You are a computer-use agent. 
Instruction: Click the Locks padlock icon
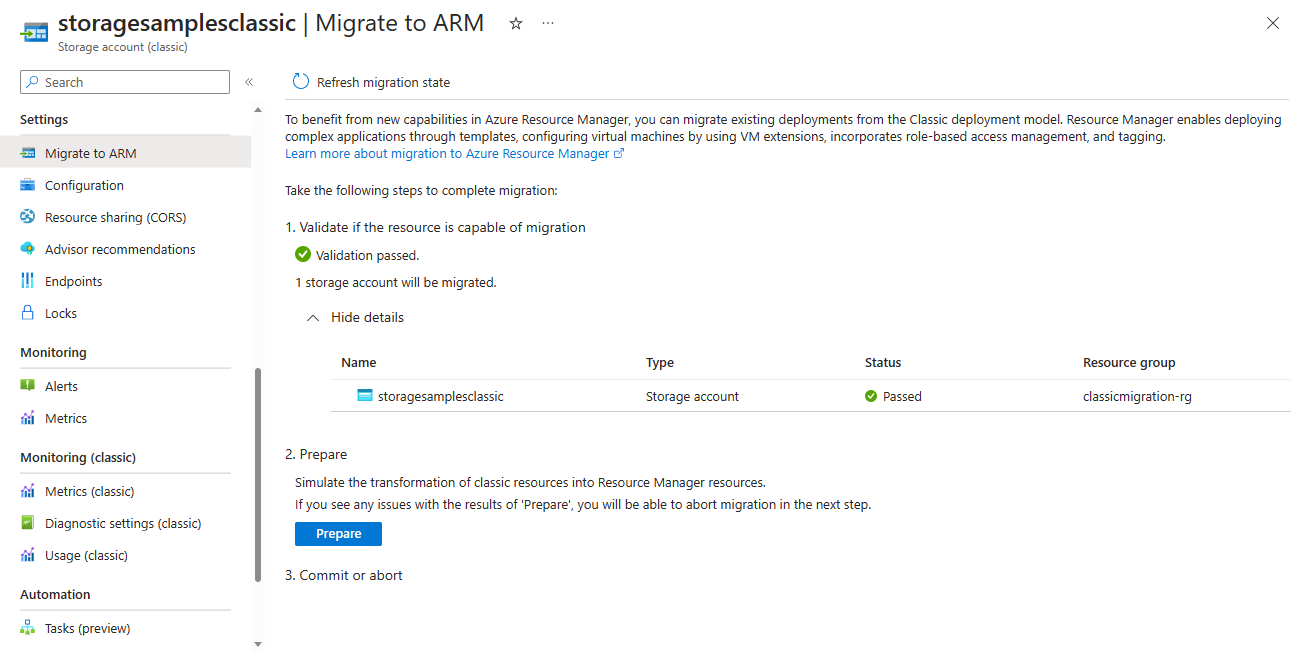[28, 313]
